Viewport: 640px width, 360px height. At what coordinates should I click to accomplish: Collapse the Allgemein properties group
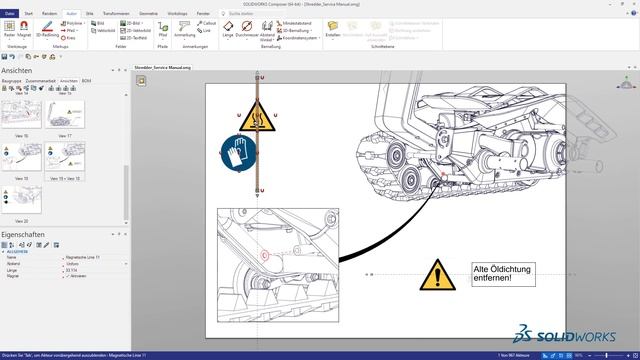pyautogui.click(x=3, y=252)
